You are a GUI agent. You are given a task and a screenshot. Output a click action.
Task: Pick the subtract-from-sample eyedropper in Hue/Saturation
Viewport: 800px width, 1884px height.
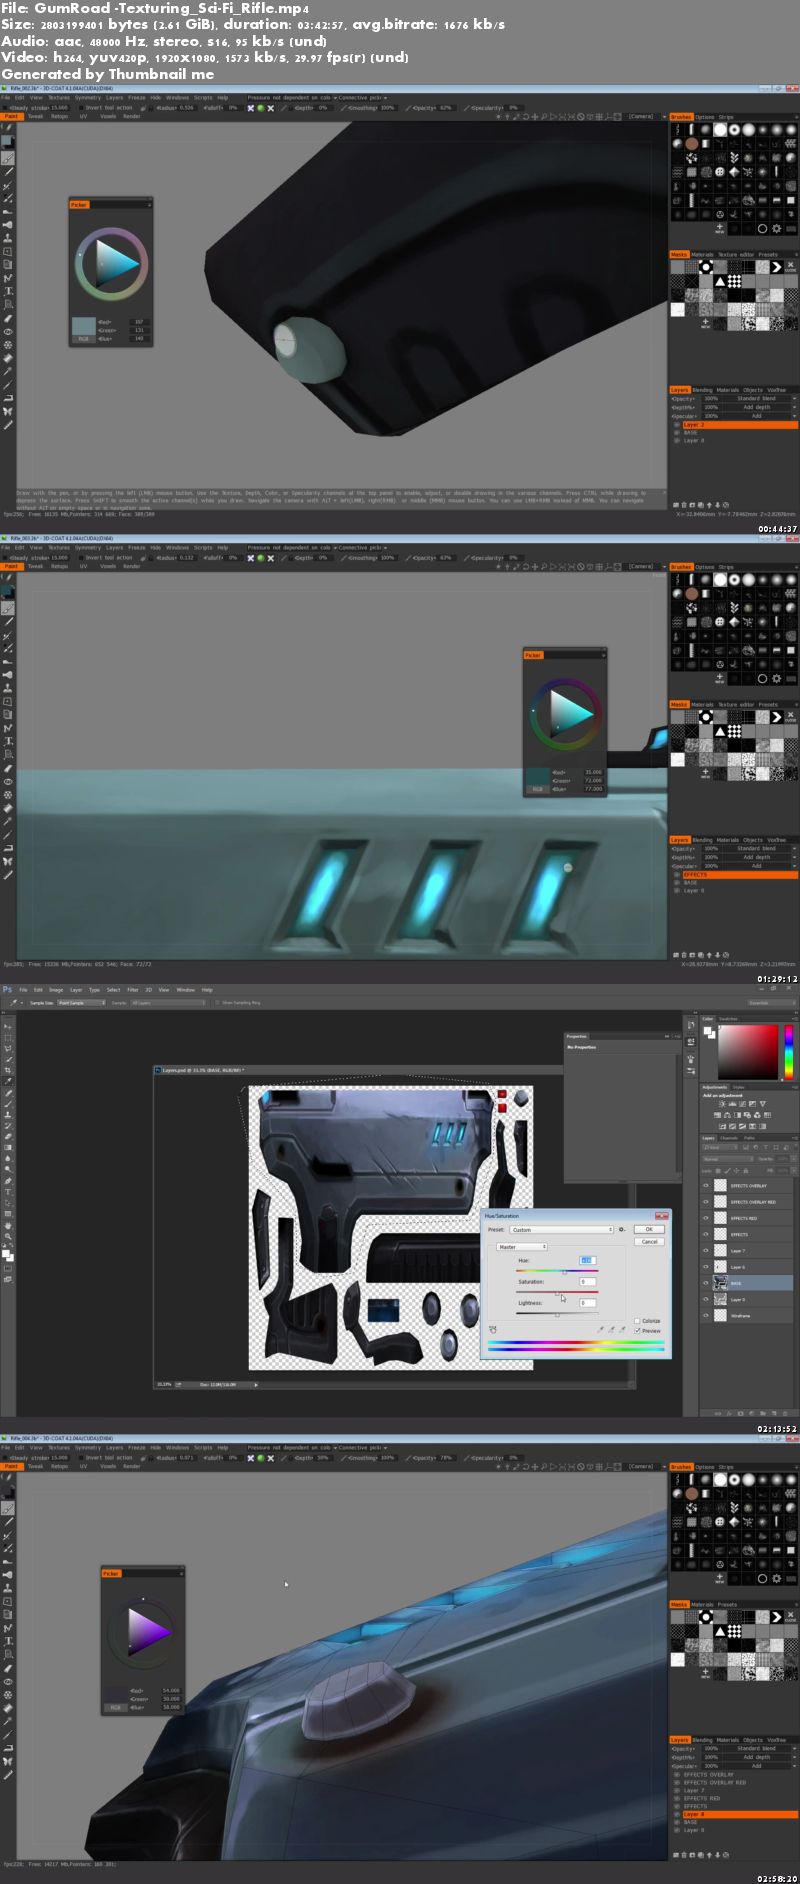pyautogui.click(x=622, y=1329)
